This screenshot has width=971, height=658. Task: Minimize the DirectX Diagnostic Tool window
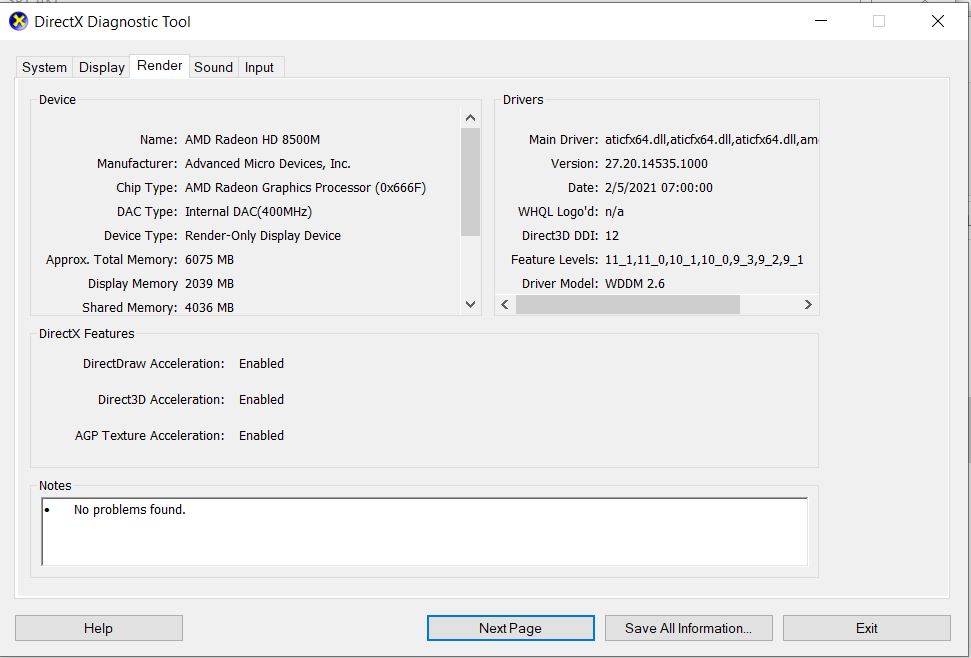point(821,21)
